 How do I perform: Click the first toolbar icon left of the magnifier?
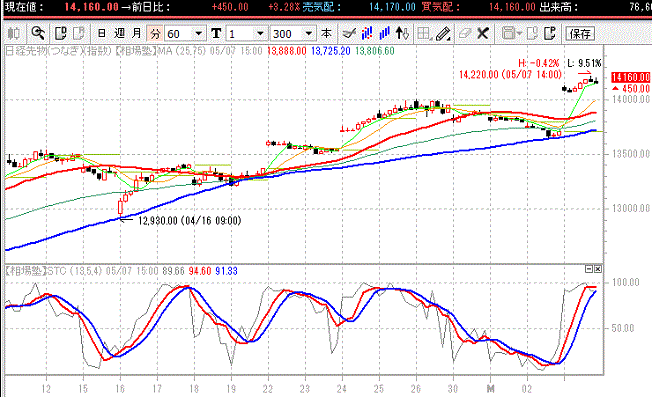15,33
